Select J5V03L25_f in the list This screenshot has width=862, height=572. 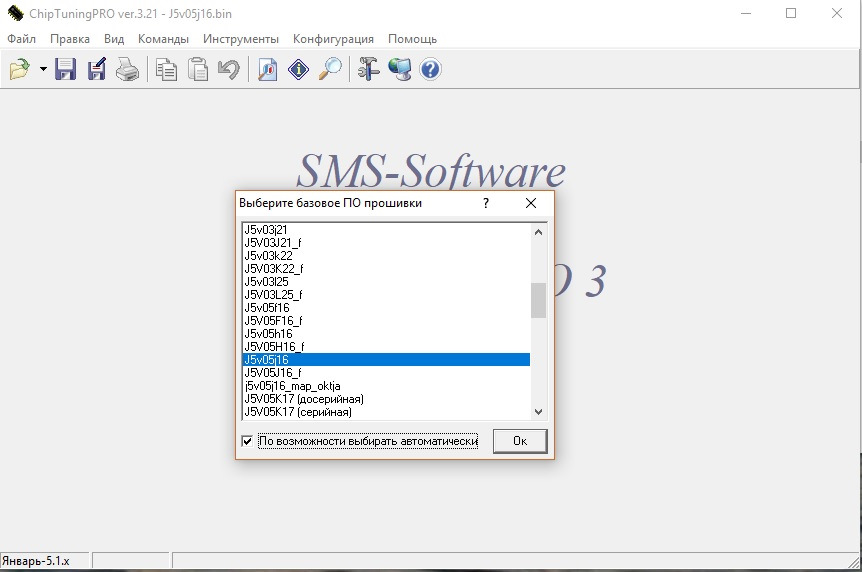[386, 295]
